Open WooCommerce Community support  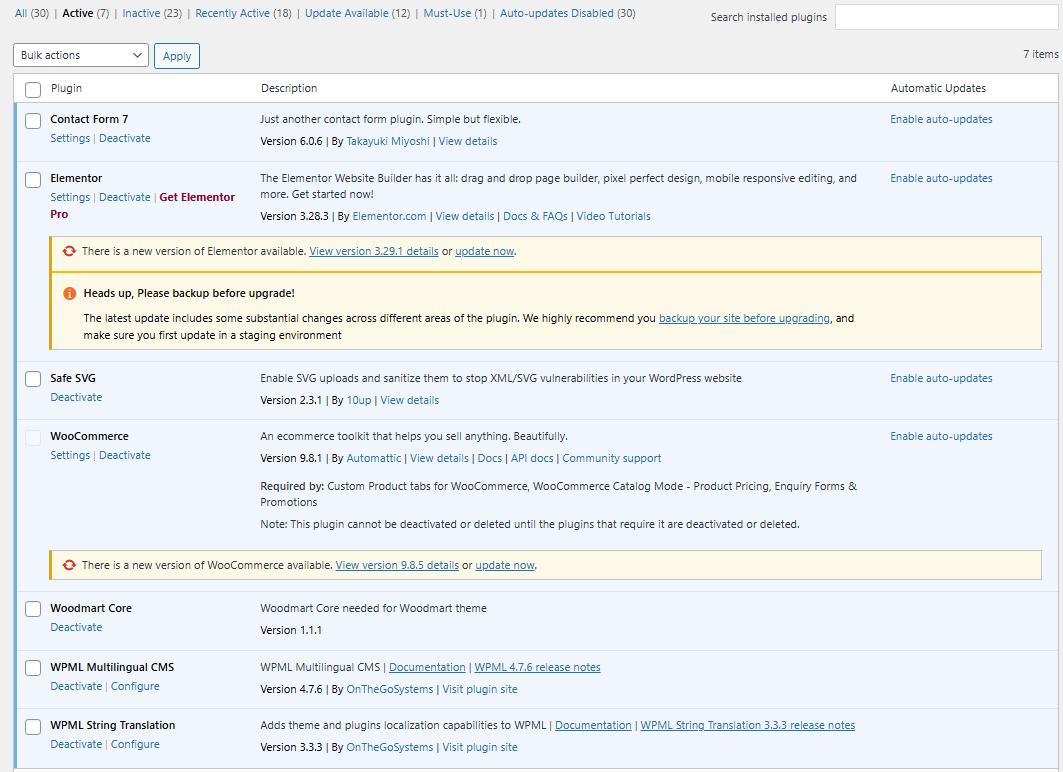(611, 458)
